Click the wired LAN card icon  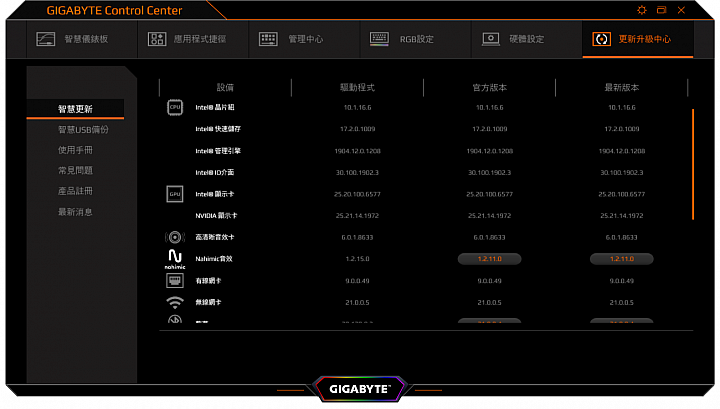click(x=175, y=280)
